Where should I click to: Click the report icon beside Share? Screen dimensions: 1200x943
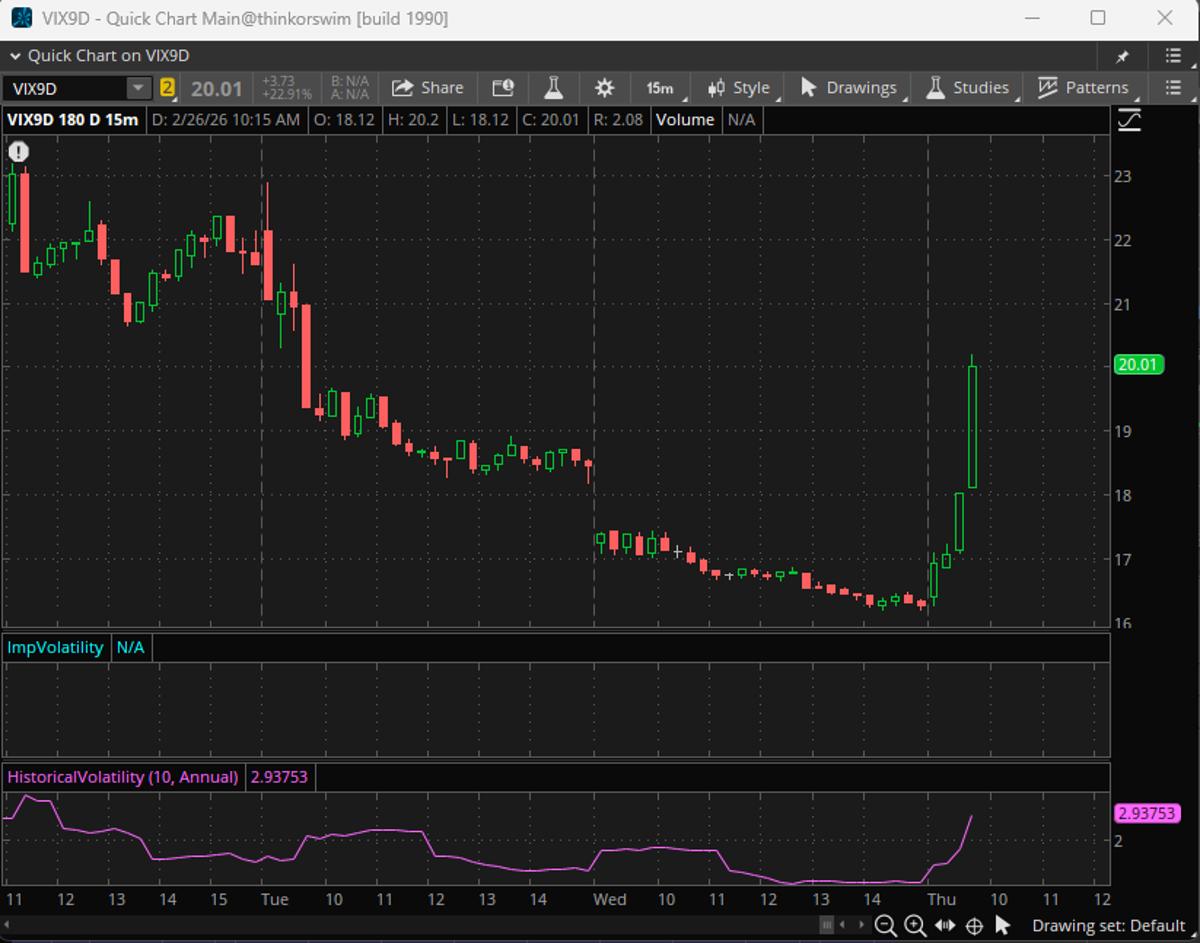pyautogui.click(x=502, y=88)
